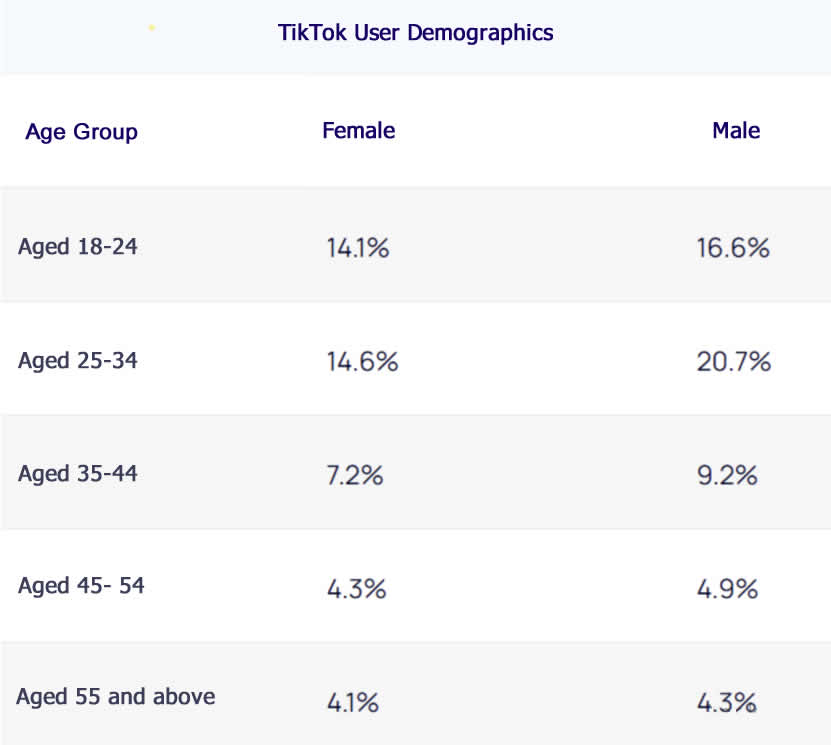Image resolution: width=831 pixels, height=745 pixels.
Task: Click the 20.7% male value
Action: pyautogui.click(x=734, y=362)
